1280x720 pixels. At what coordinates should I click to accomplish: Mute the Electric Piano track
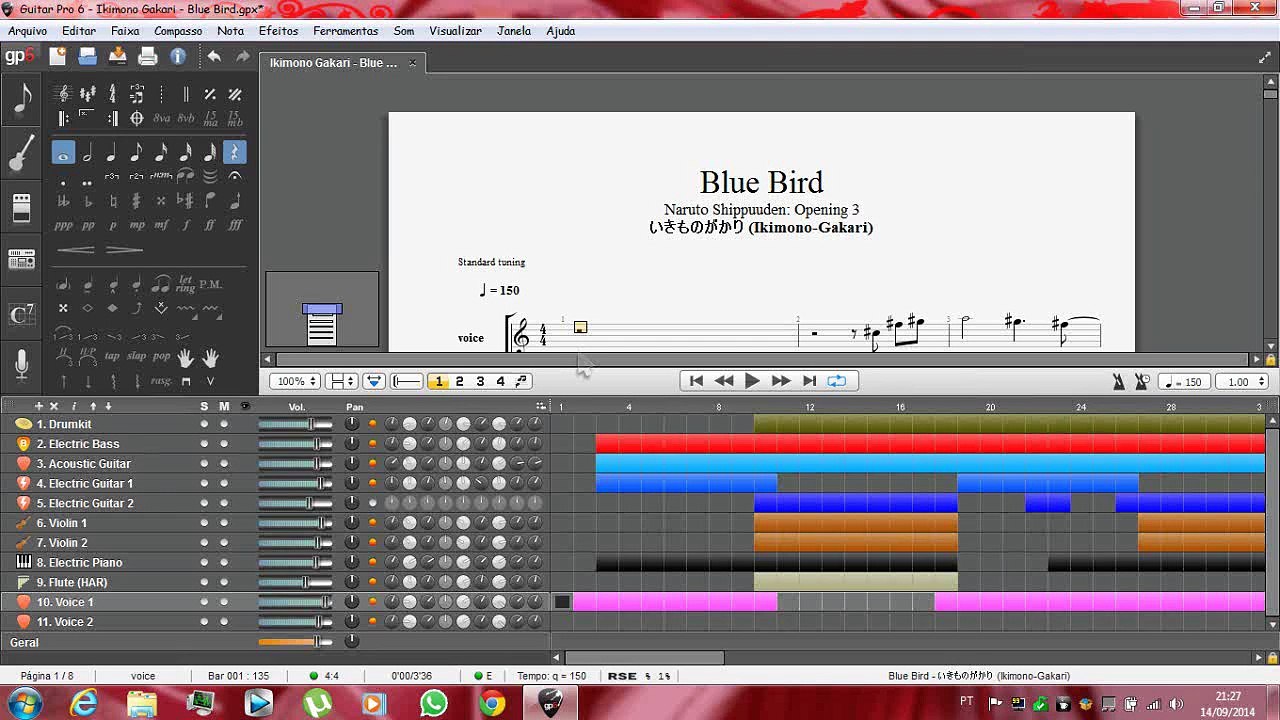(224, 563)
